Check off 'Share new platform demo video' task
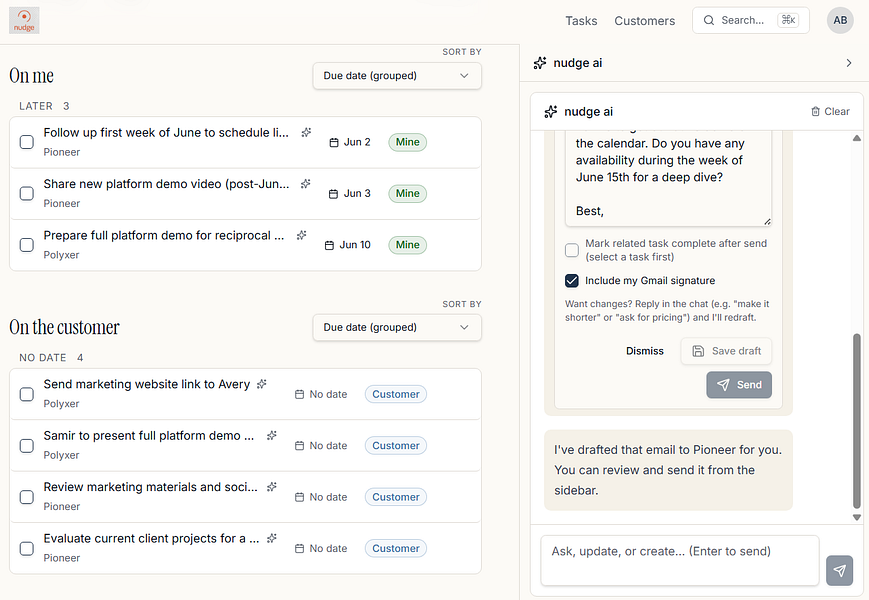This screenshot has height=600, width=869. (x=27, y=193)
